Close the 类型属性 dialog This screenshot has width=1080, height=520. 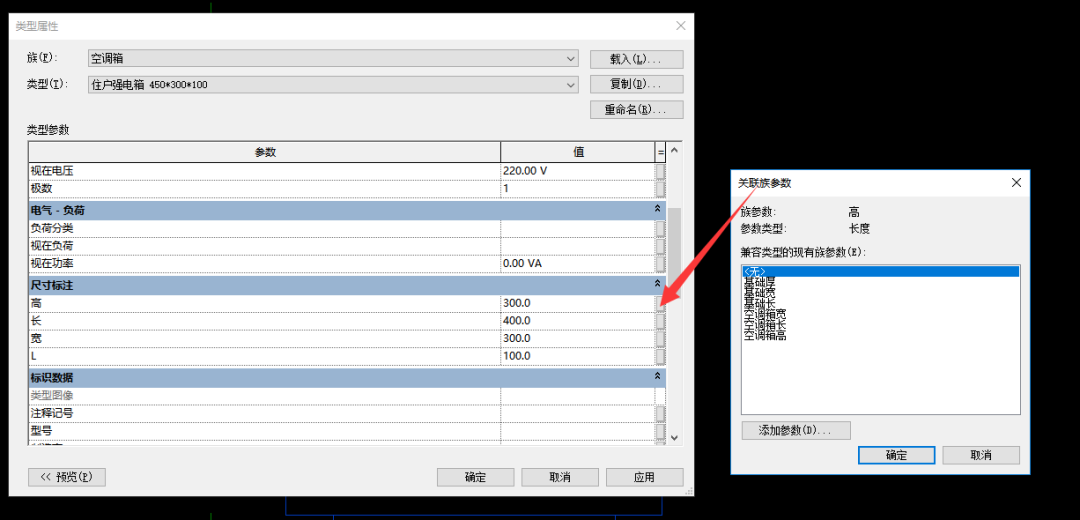[681, 26]
